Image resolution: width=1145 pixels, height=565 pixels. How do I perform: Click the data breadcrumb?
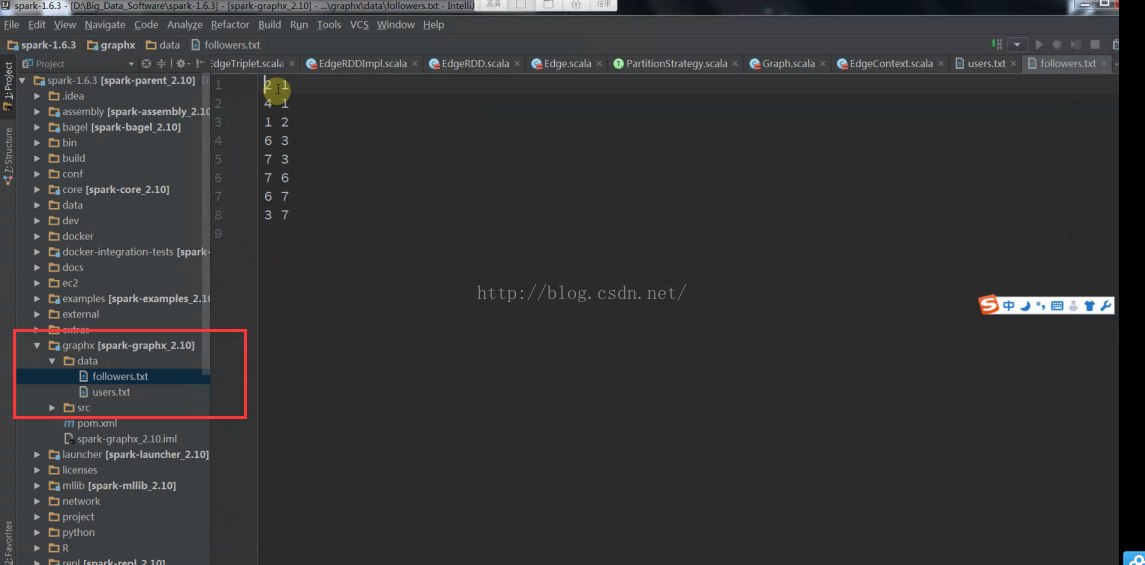163,45
